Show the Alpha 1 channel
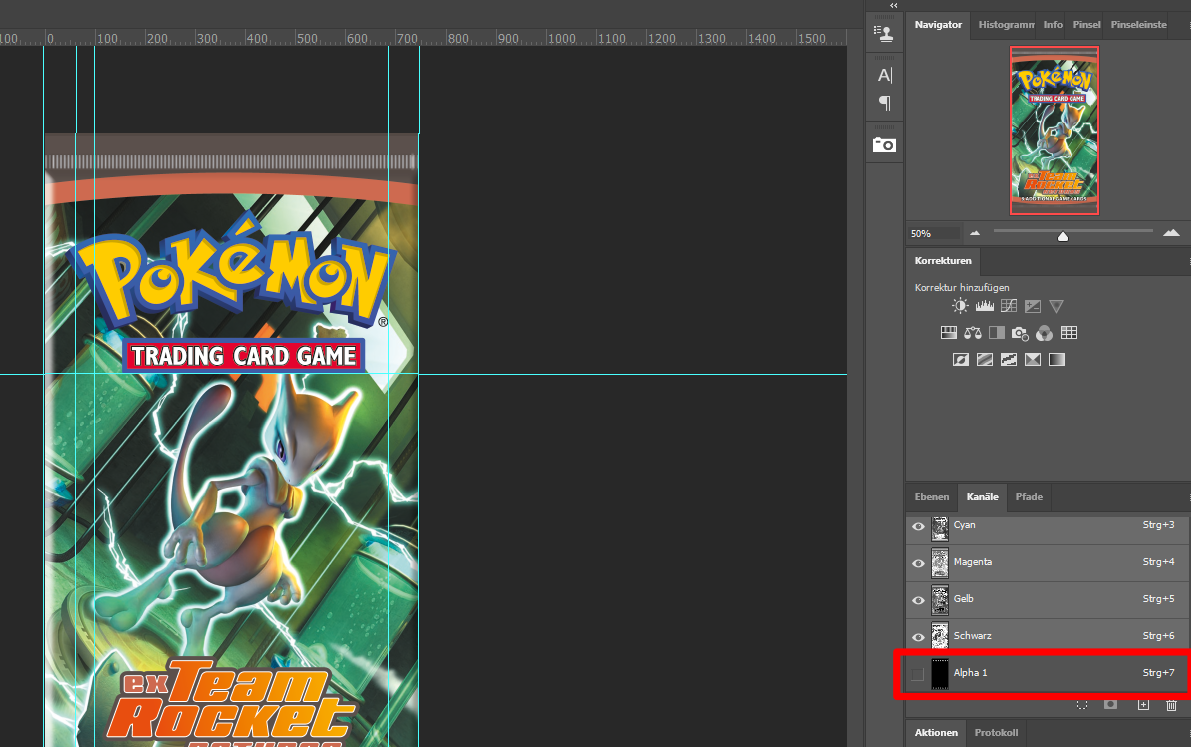The image size is (1191, 747). coord(918,674)
